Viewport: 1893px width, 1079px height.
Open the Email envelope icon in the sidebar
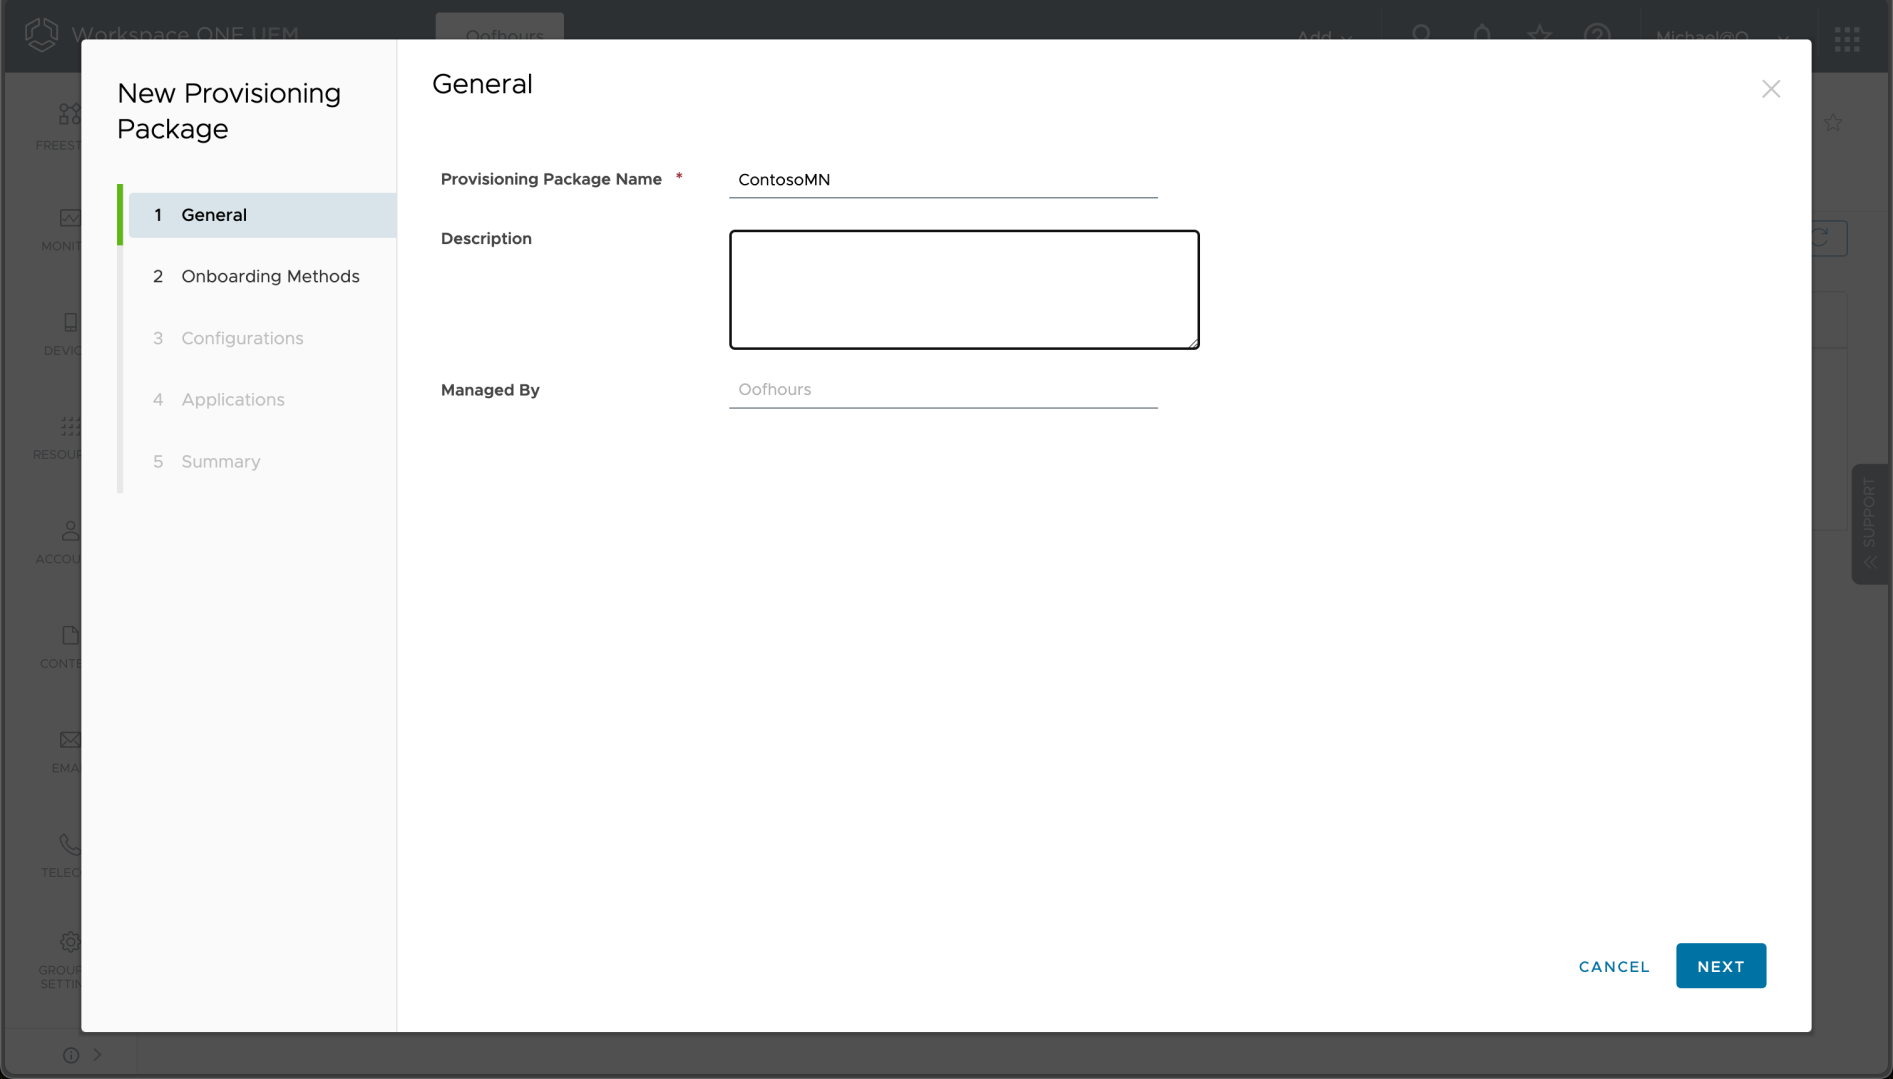click(69, 740)
